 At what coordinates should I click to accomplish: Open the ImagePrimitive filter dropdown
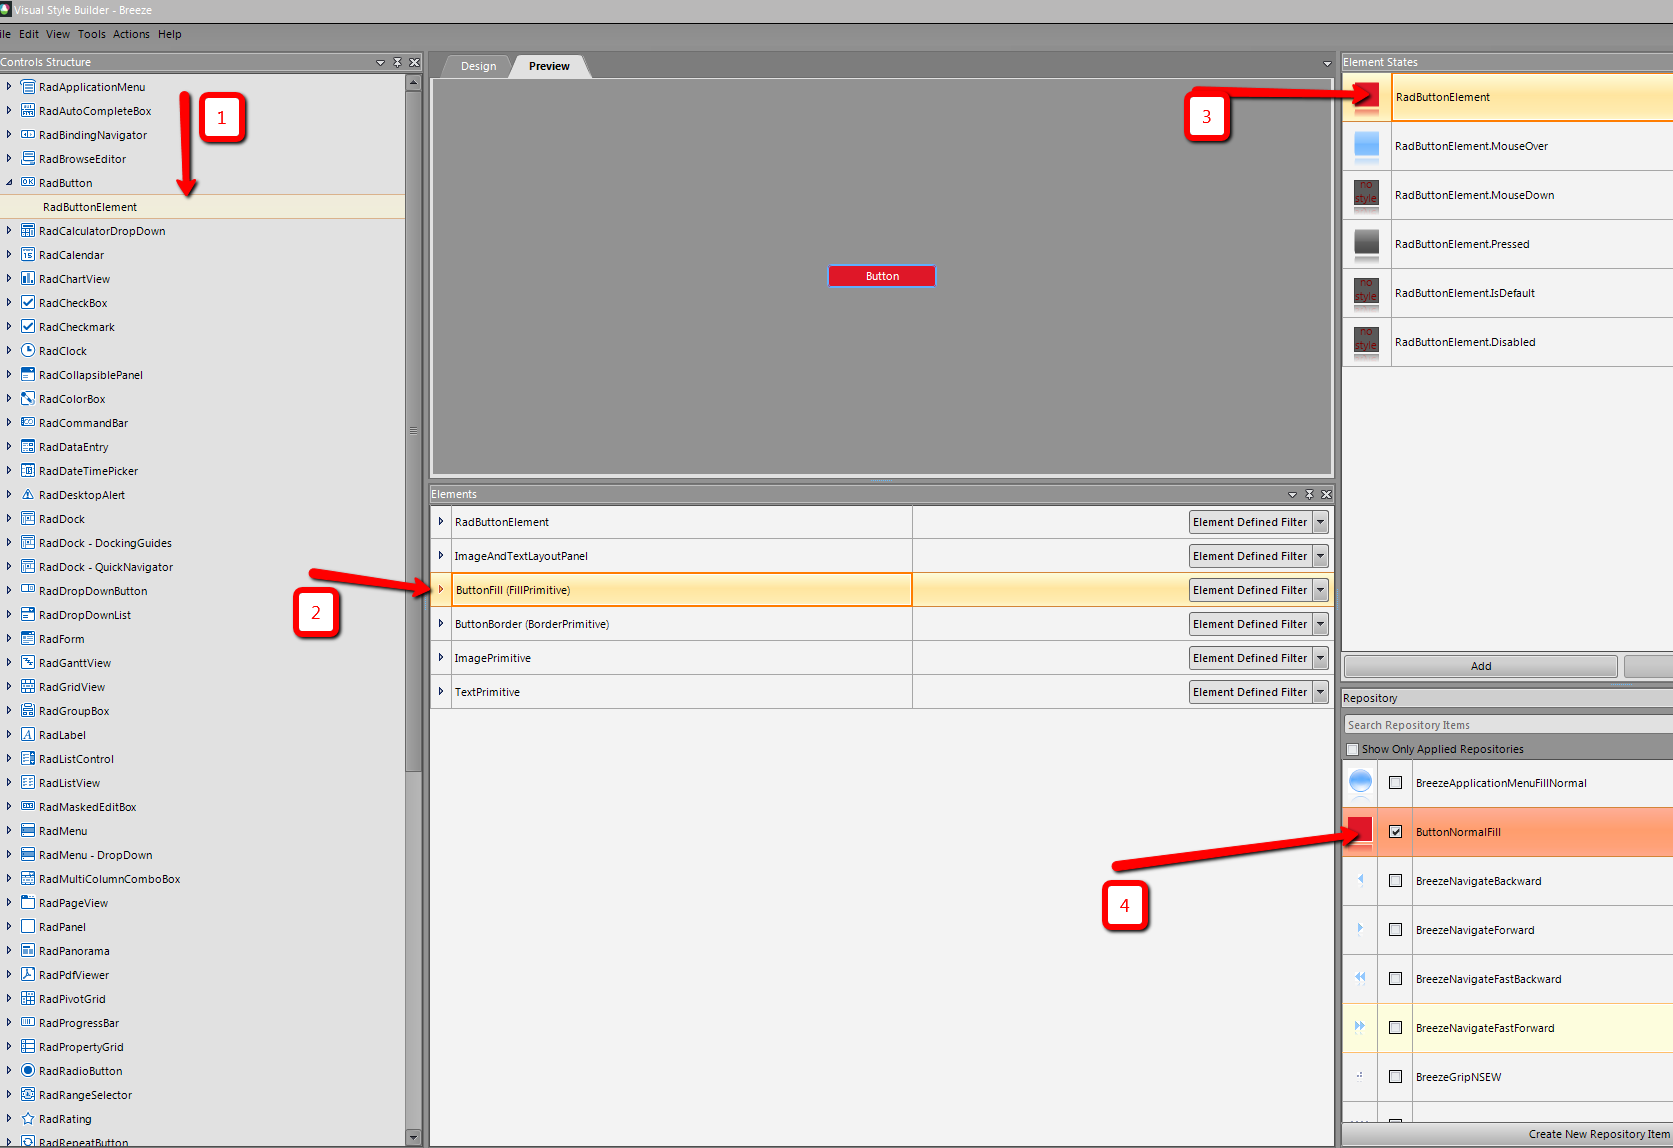tap(1320, 658)
